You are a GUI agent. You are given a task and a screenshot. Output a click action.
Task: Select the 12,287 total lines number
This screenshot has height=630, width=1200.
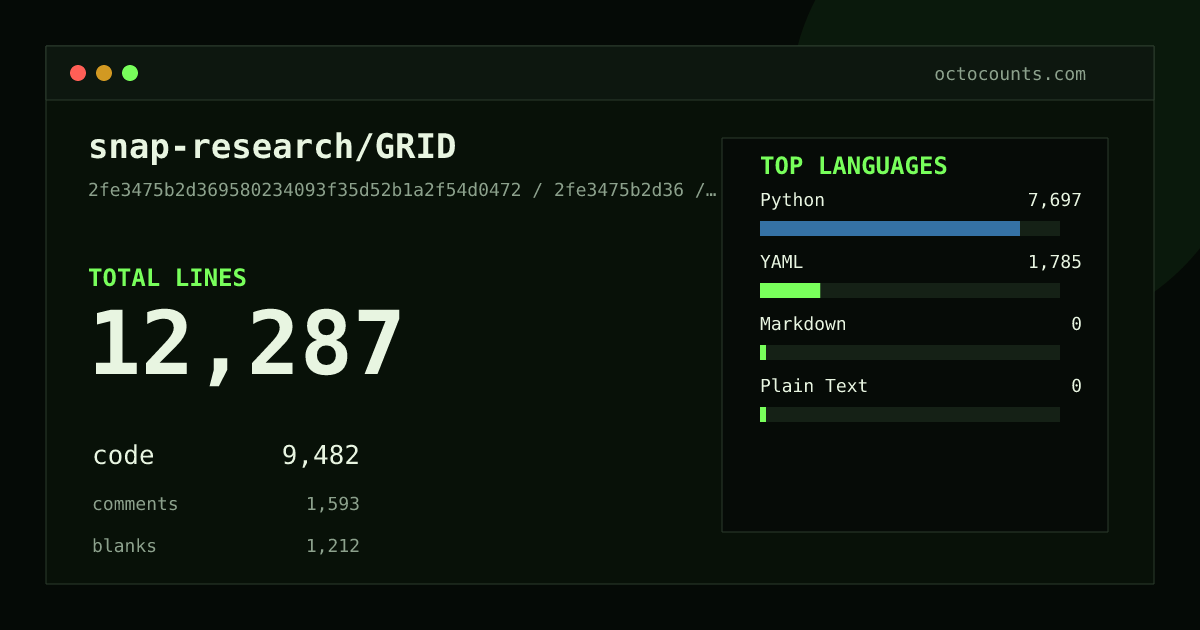[x=246, y=345]
